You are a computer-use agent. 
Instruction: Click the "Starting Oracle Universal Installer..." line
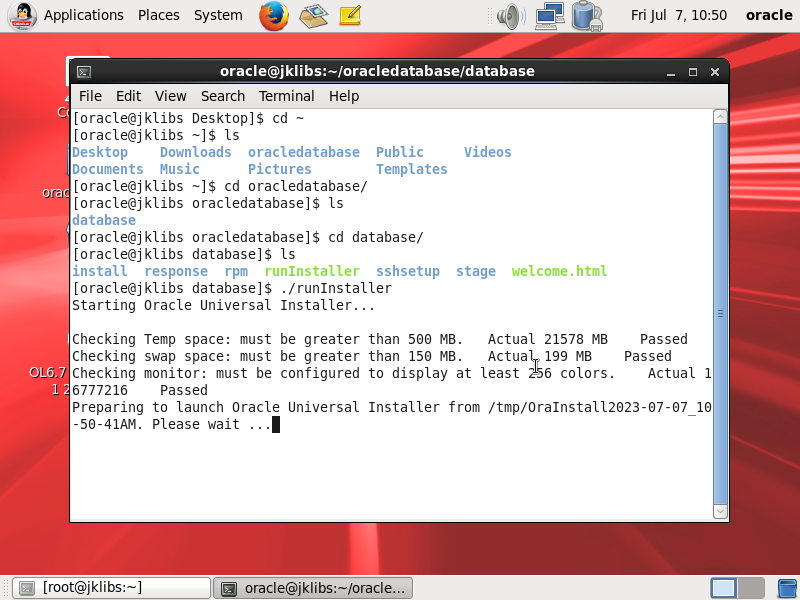[223, 305]
